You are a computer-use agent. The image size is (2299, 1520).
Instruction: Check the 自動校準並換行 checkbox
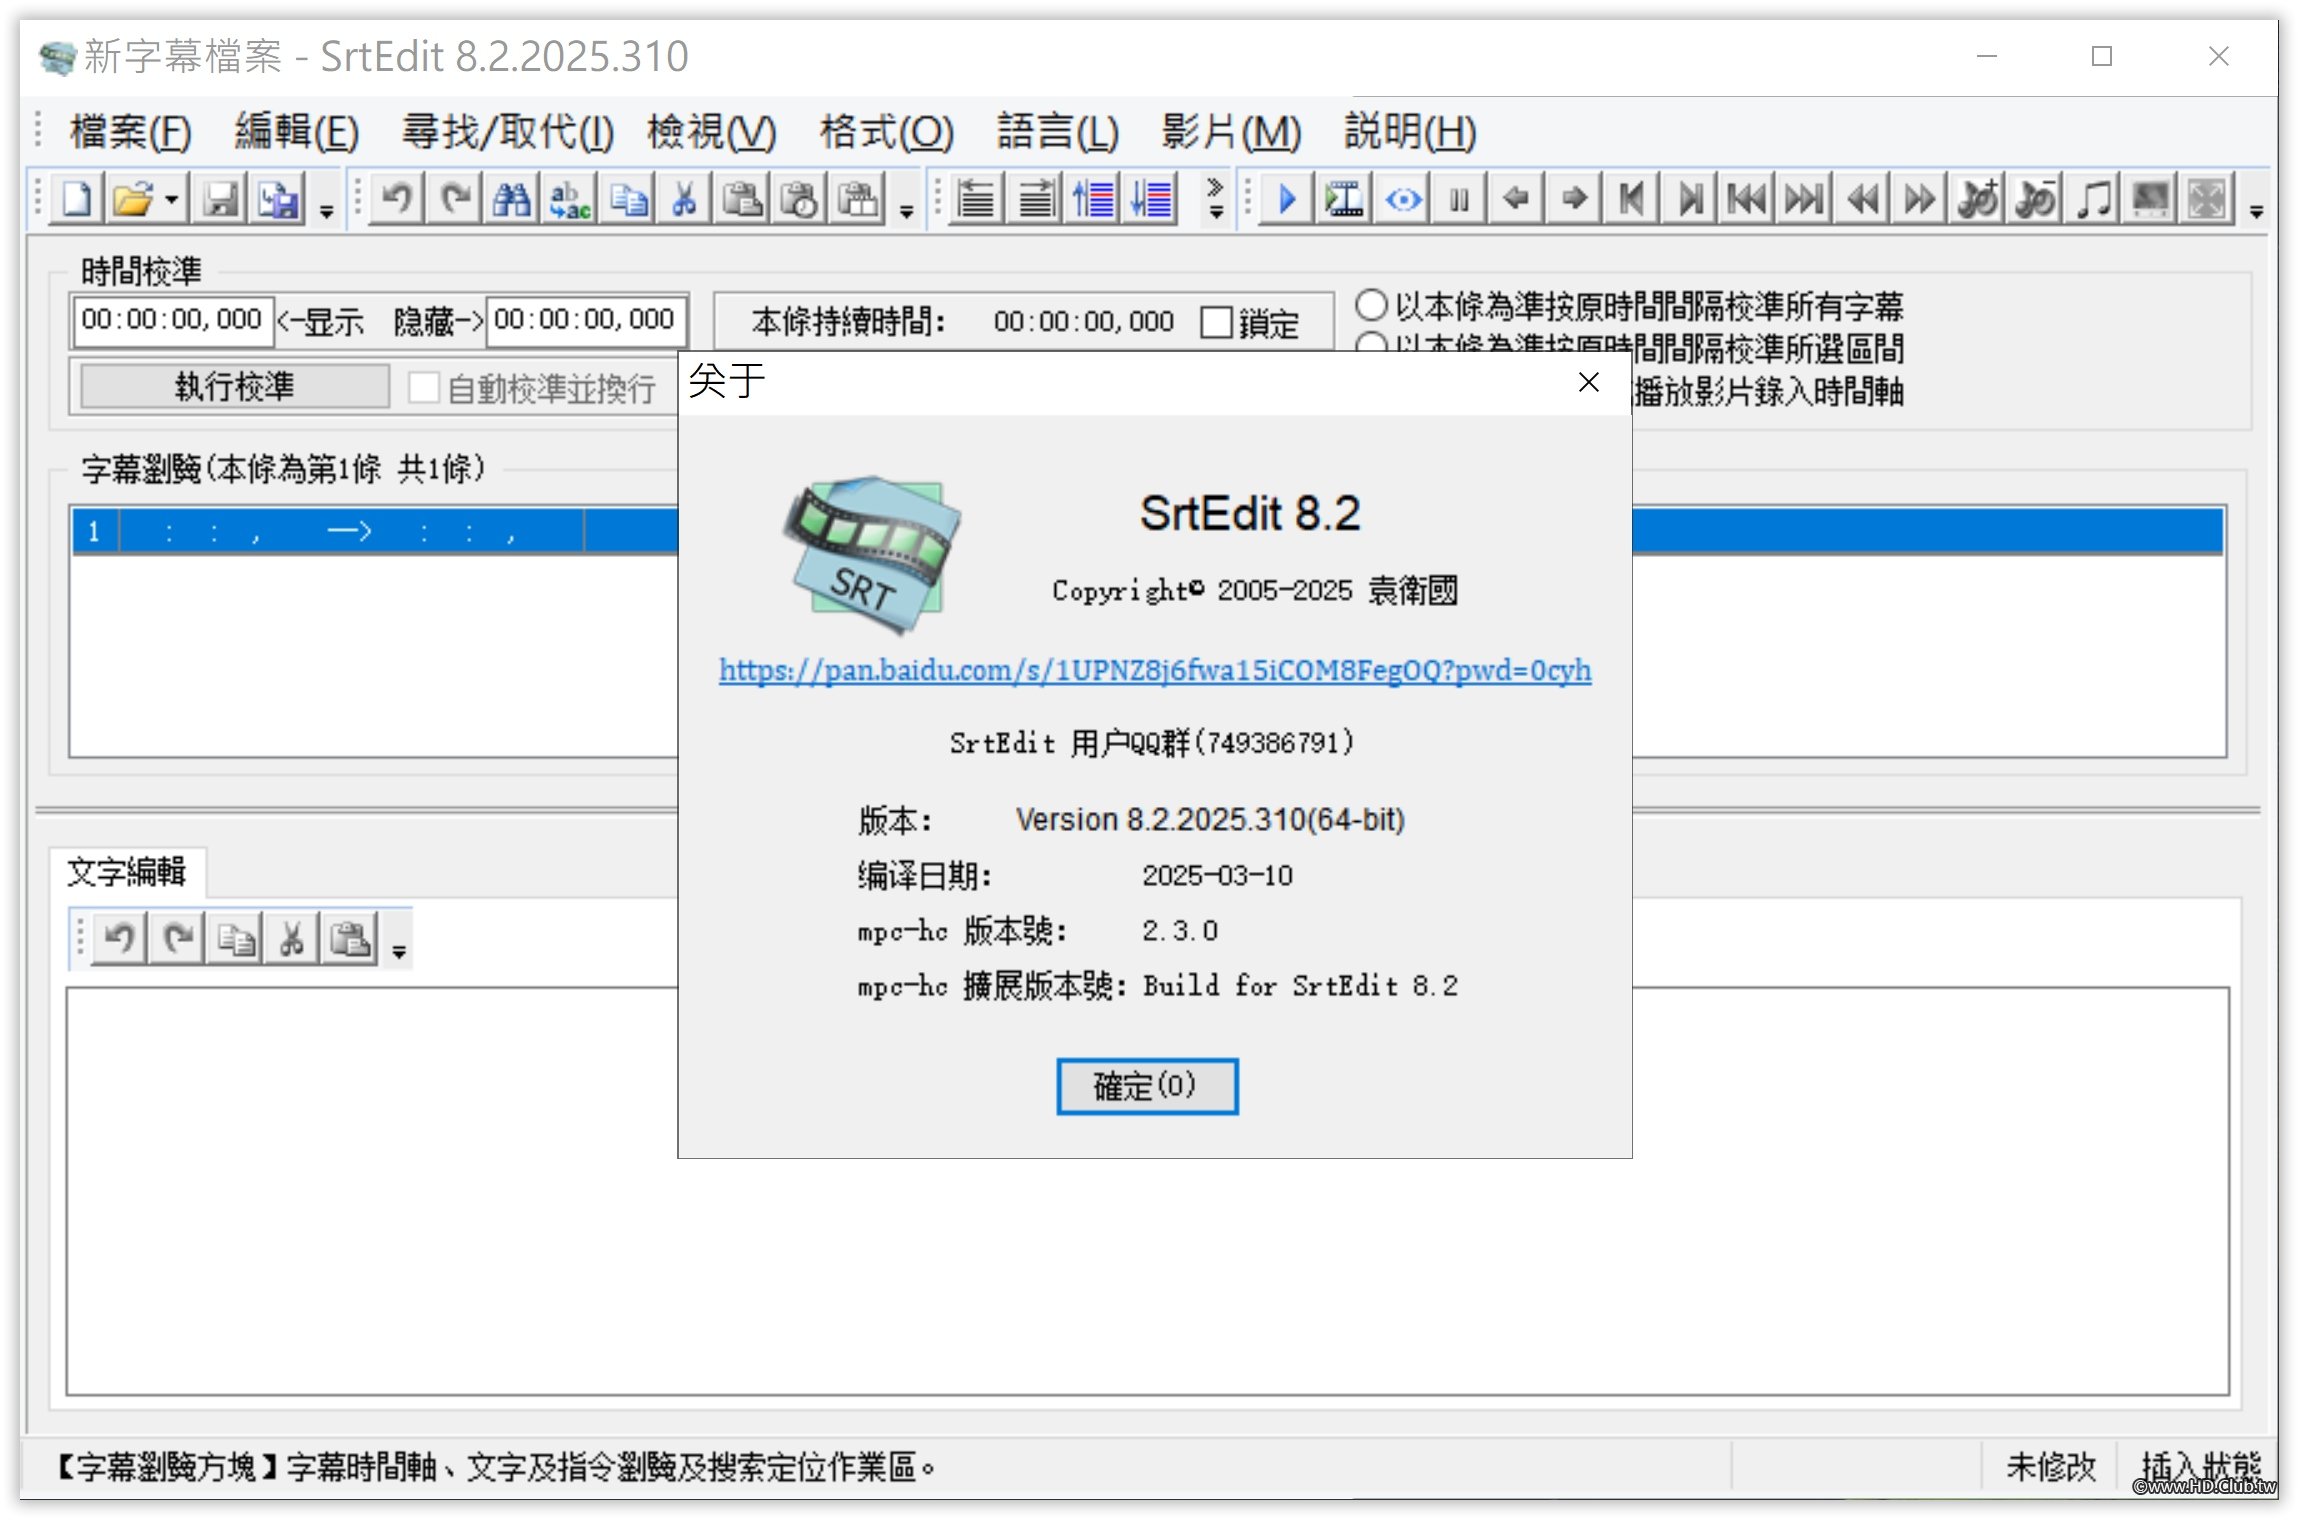424,387
